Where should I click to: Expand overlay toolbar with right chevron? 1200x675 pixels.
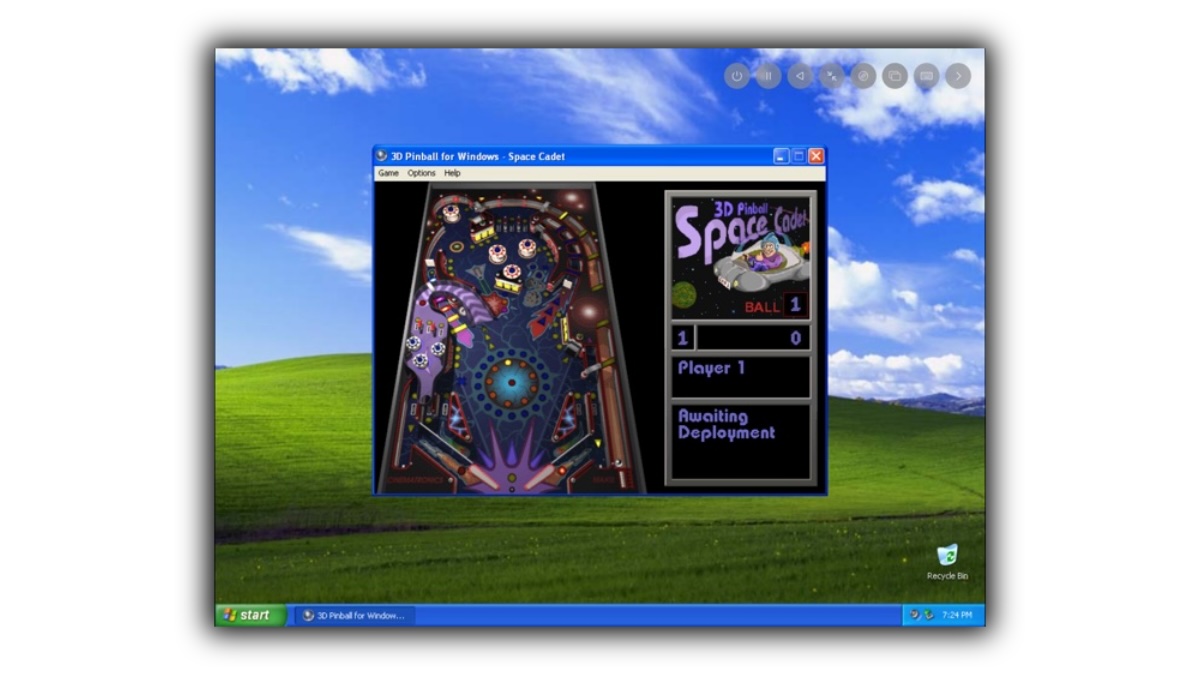coord(958,76)
